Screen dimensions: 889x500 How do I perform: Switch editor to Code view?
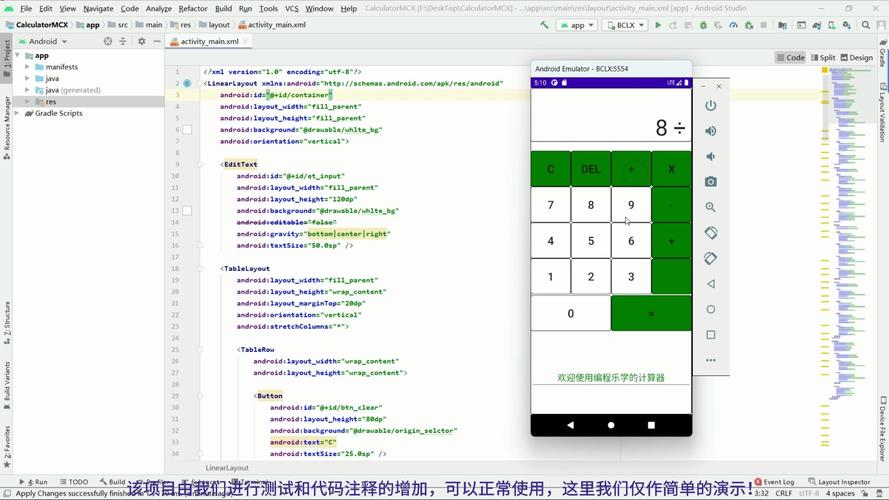pyautogui.click(x=791, y=57)
